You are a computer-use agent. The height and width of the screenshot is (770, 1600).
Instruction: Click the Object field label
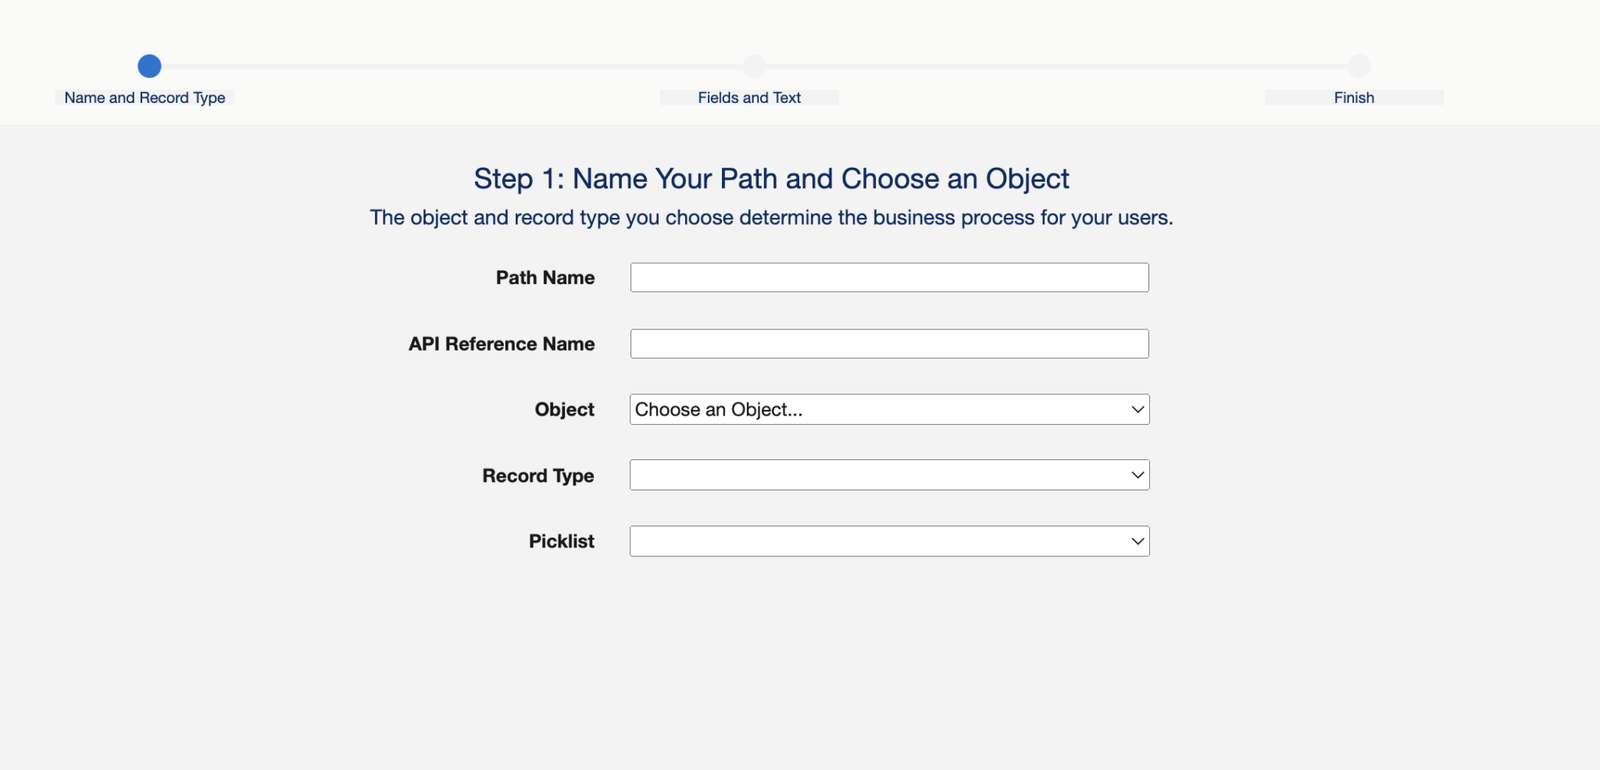coord(564,410)
